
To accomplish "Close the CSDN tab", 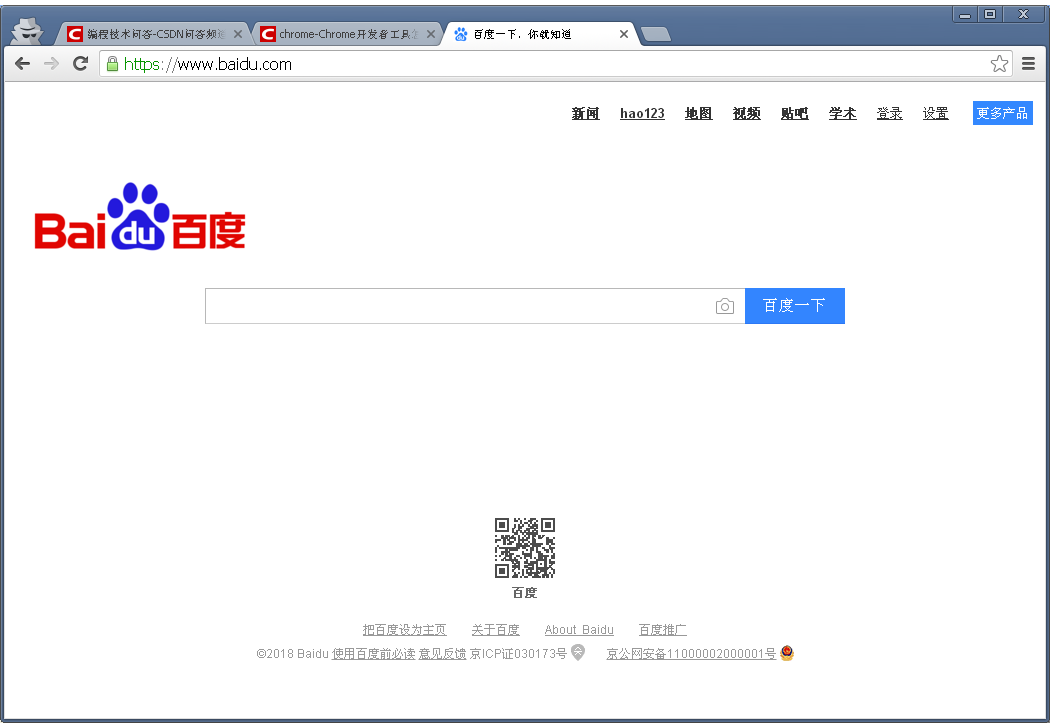I will pyautogui.click(x=238, y=34).
